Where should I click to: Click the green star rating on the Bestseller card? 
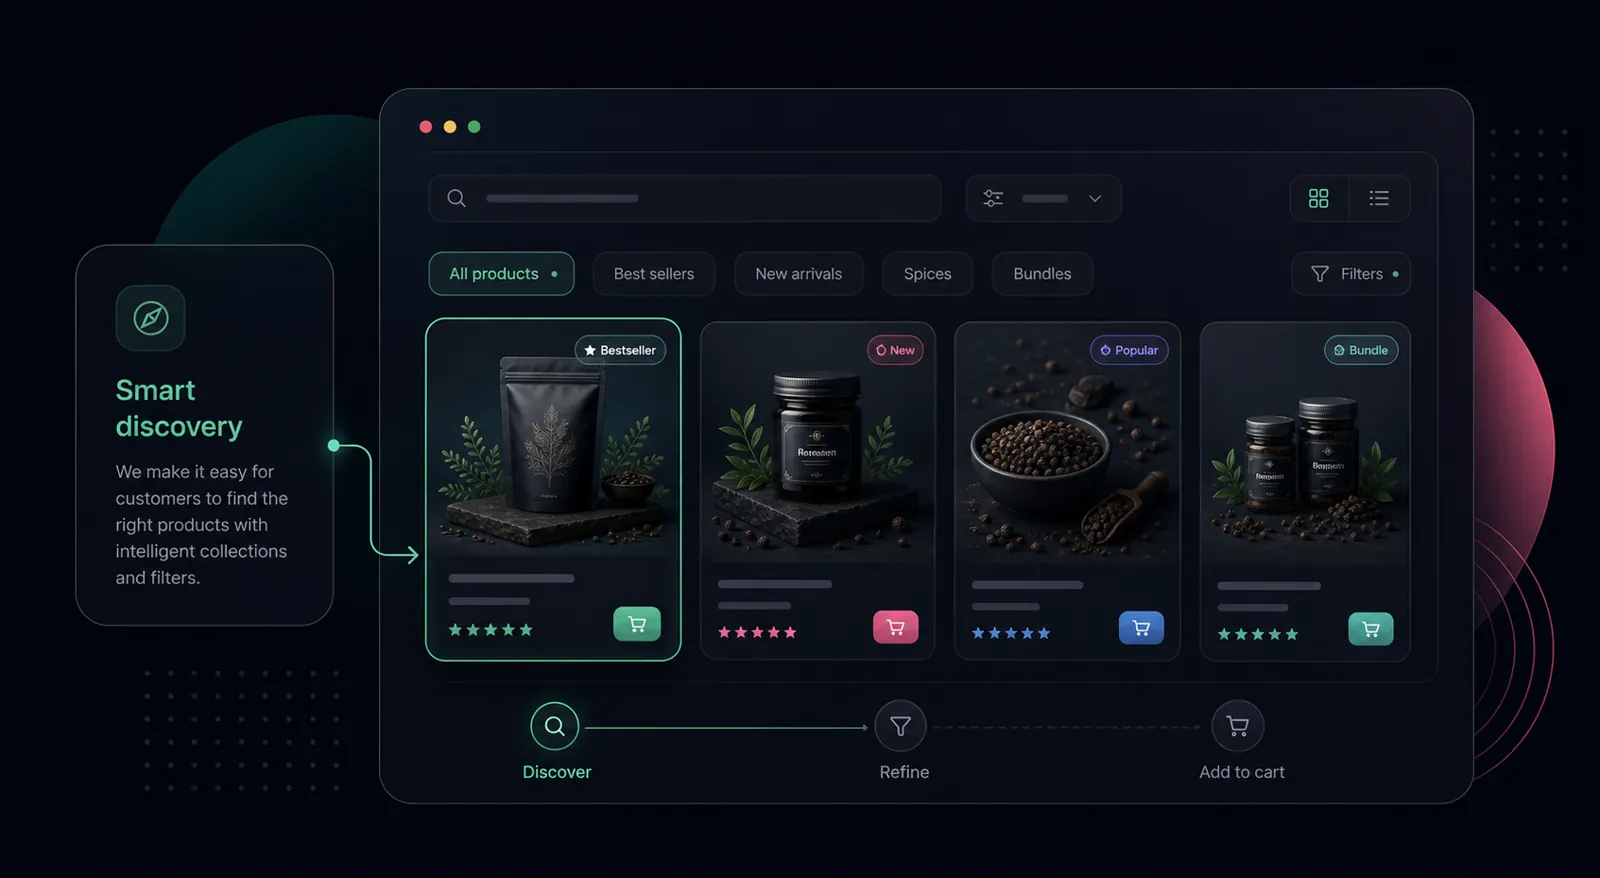(x=491, y=630)
